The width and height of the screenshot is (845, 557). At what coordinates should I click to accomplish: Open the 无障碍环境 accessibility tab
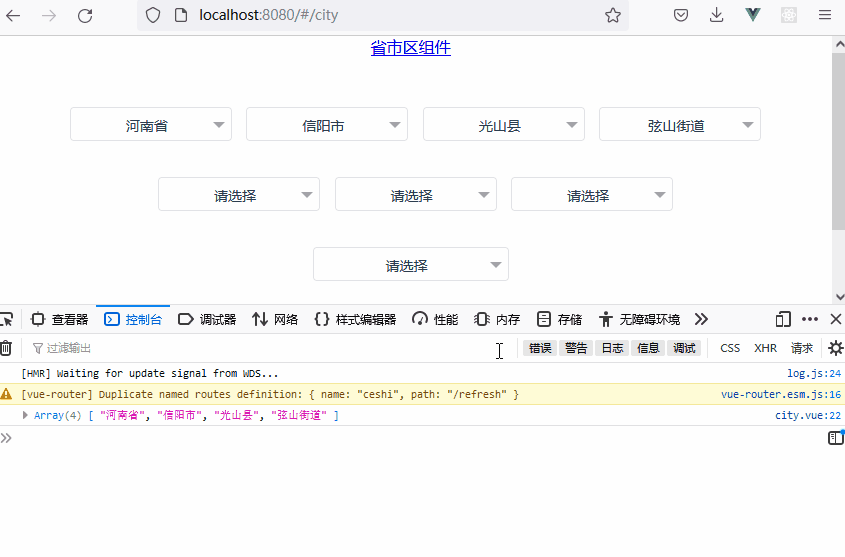pyautogui.click(x=639, y=319)
